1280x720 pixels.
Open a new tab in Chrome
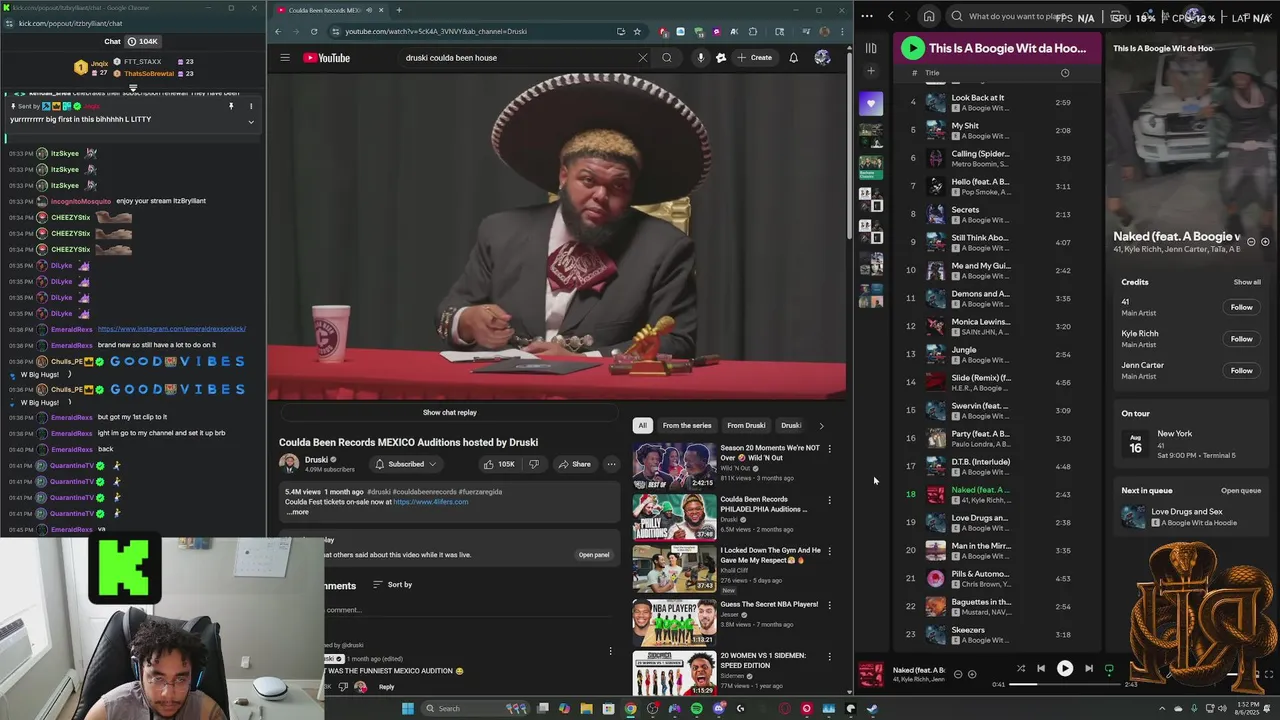399,10
